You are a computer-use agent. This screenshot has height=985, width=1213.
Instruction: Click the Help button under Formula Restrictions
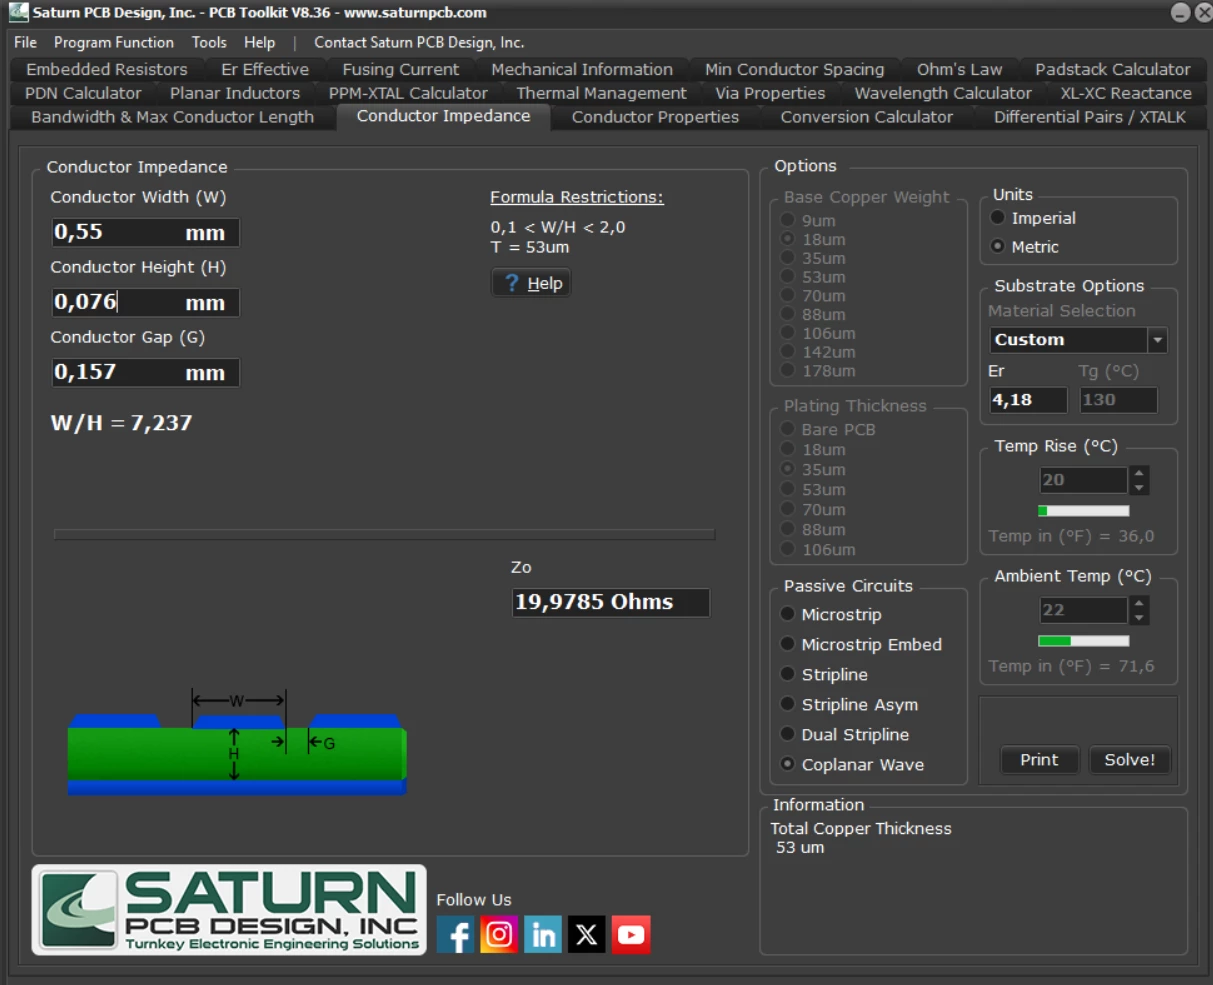coord(531,283)
